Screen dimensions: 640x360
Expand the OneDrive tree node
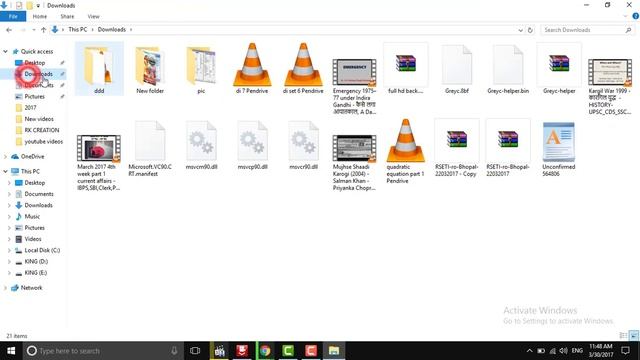5,157
